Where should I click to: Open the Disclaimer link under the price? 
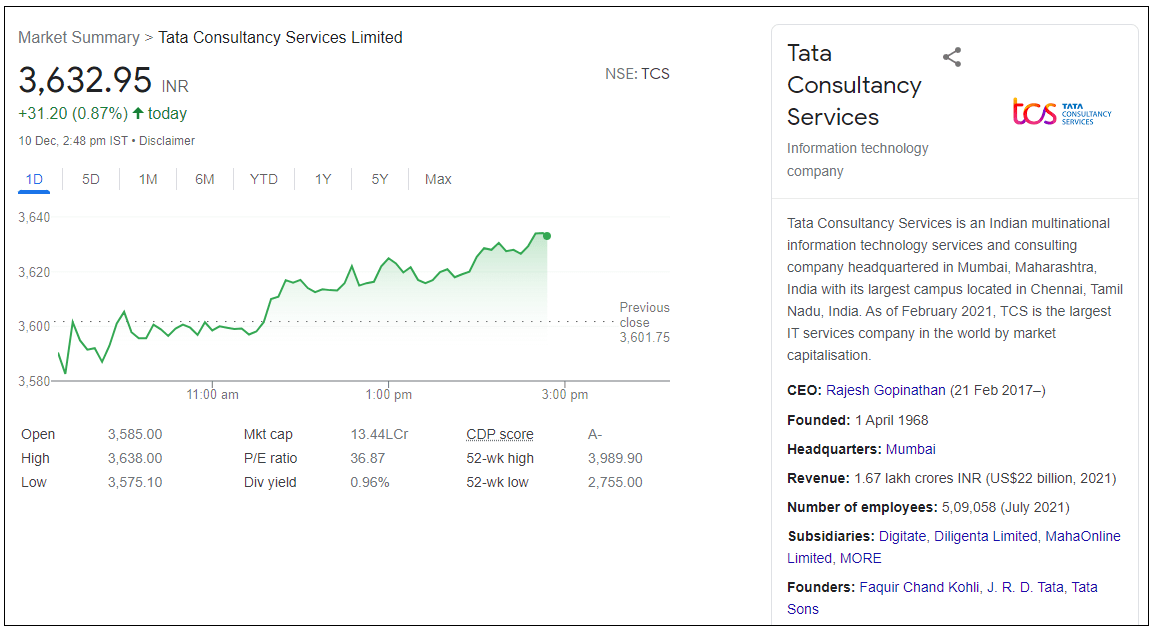[167, 141]
